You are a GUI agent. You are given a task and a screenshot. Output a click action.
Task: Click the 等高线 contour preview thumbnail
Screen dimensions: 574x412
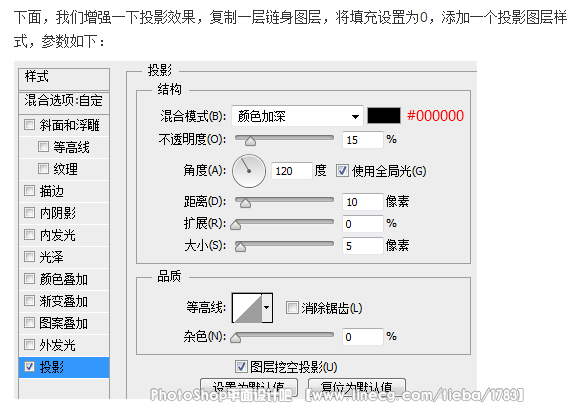pos(247,308)
